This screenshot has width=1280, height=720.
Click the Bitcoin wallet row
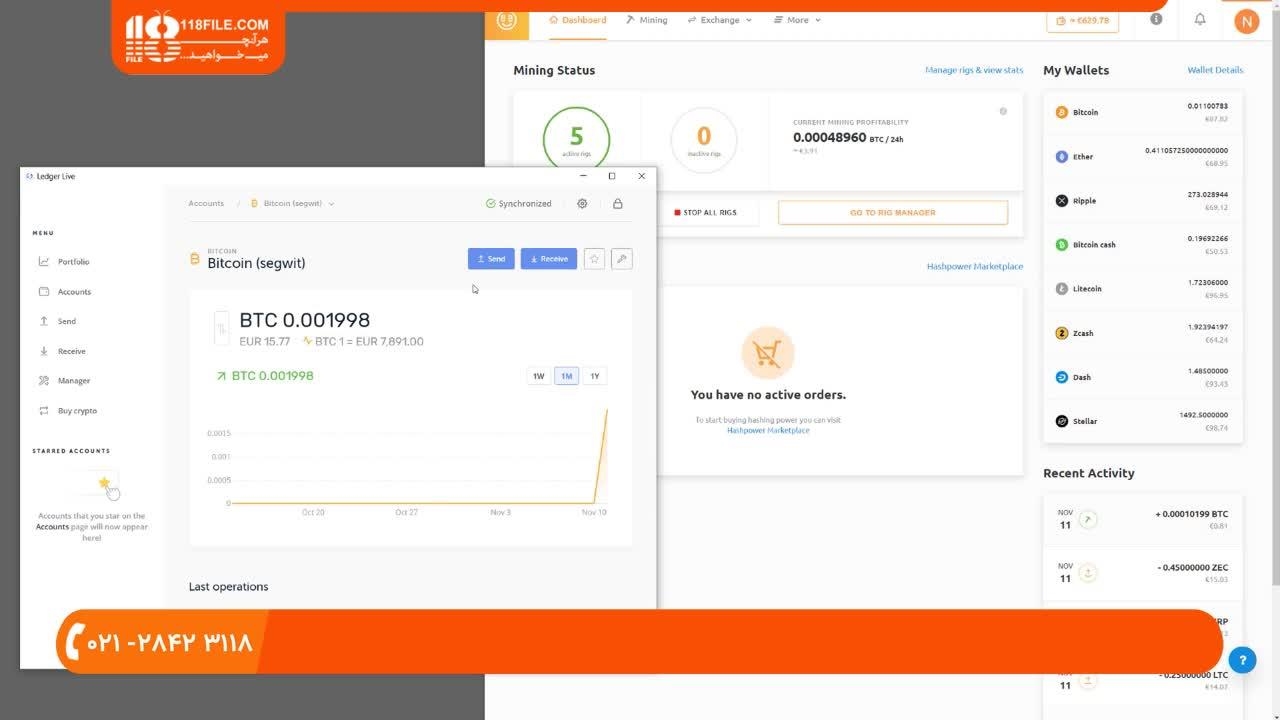(1142, 112)
